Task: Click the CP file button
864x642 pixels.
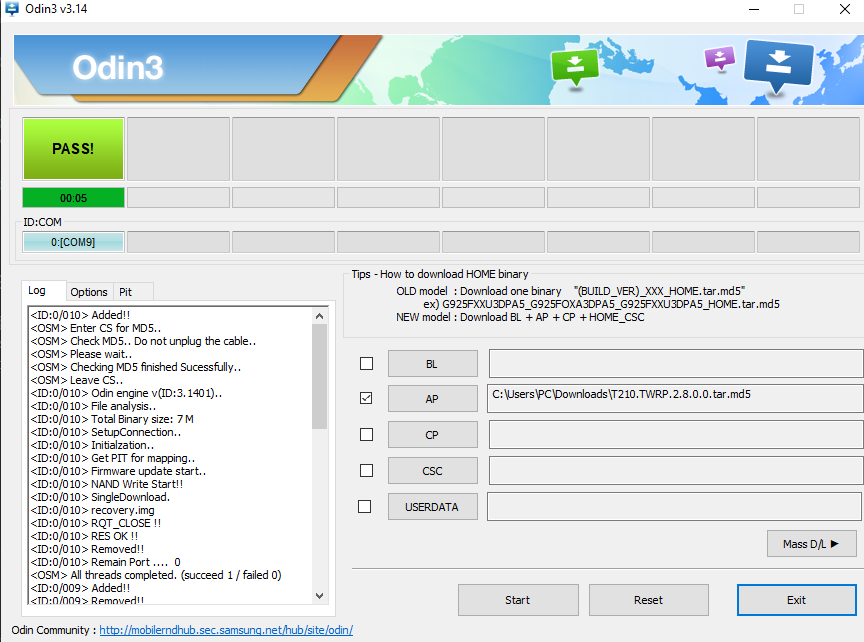Action: point(433,435)
